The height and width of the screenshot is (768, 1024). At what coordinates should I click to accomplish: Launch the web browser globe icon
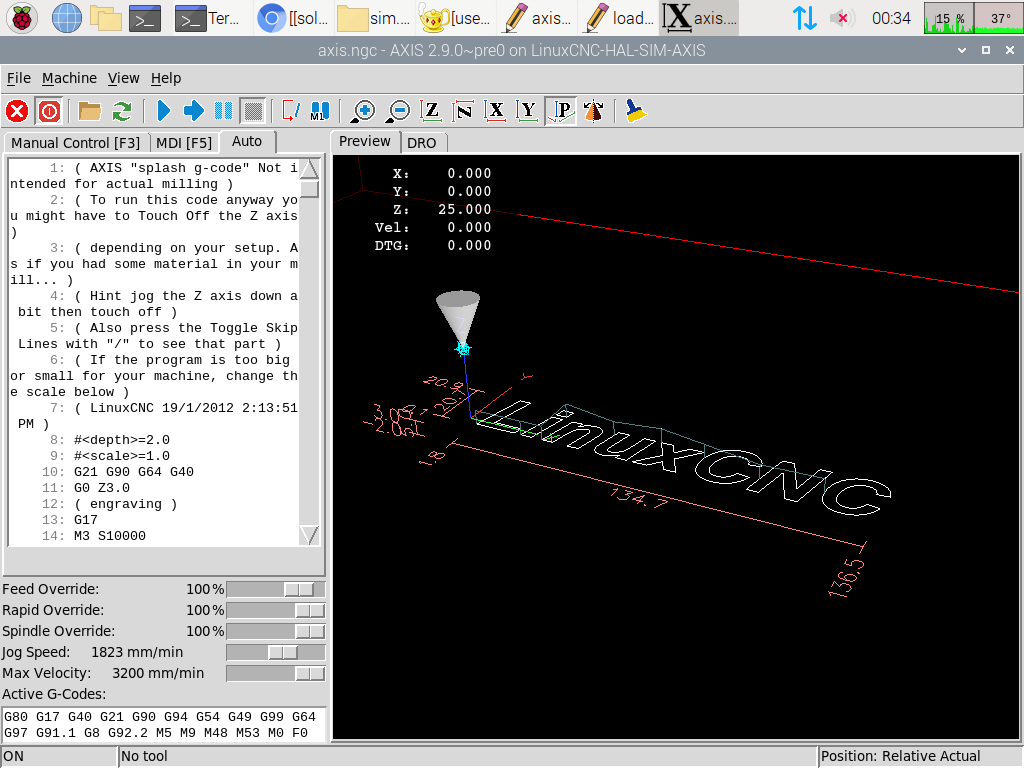[x=67, y=18]
